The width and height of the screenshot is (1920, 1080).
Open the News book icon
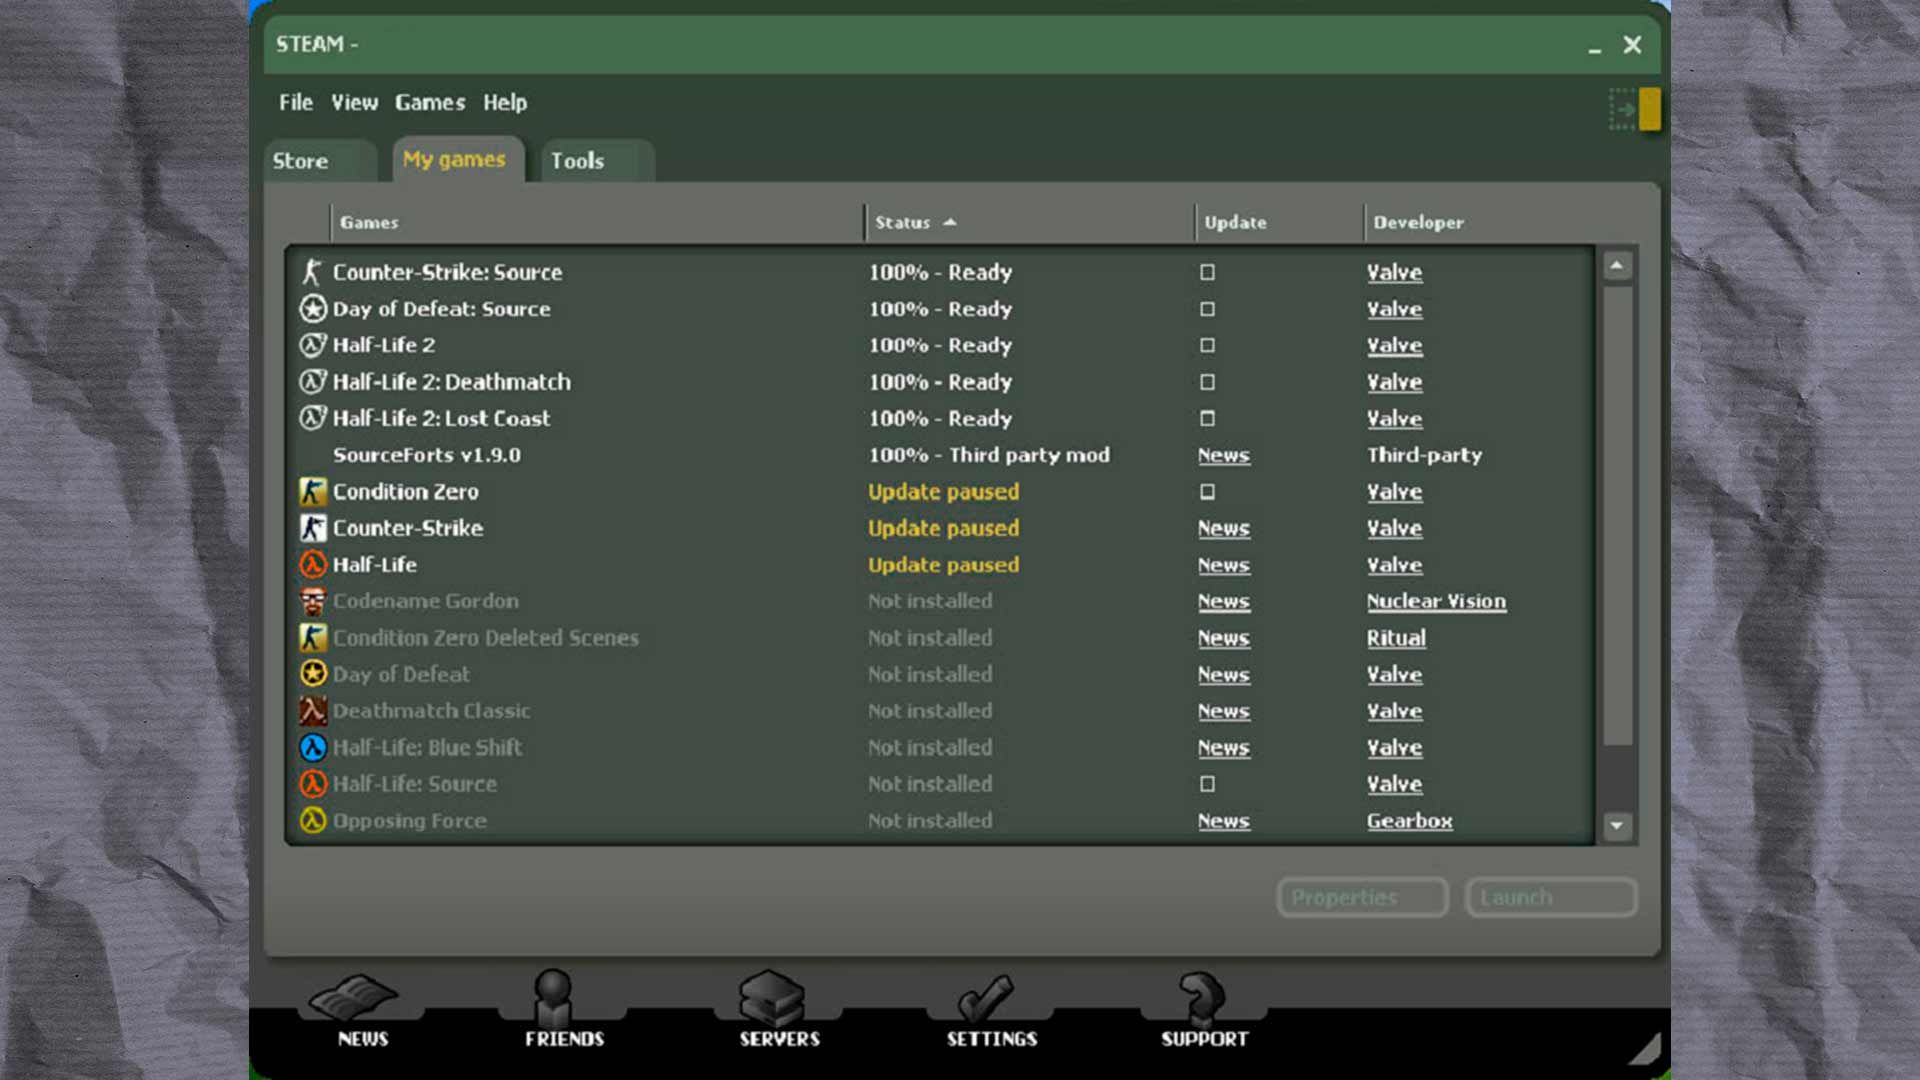coord(355,997)
